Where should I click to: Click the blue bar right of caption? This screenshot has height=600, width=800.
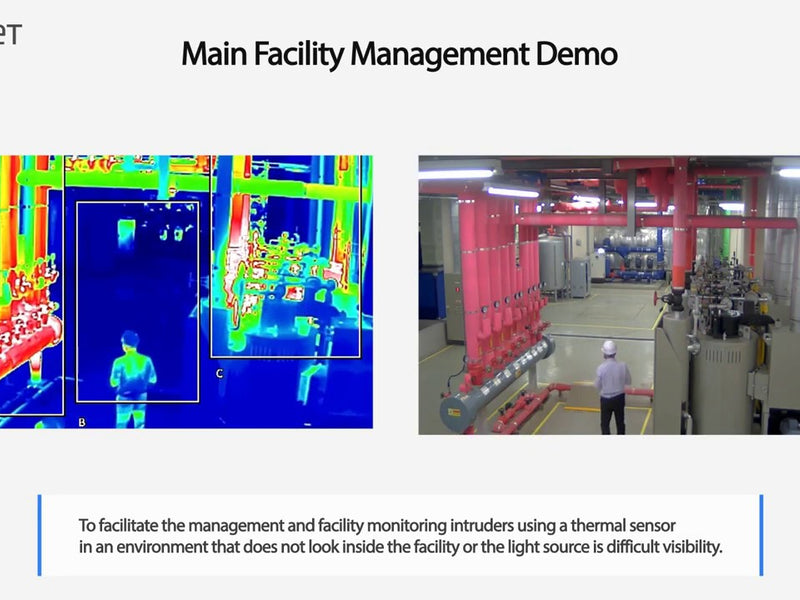[761, 535]
